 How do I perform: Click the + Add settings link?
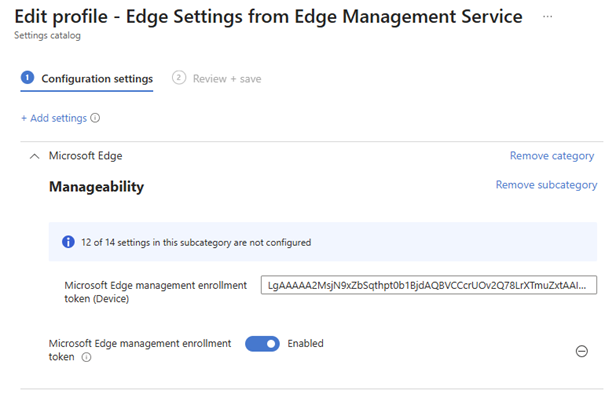[x=53, y=118]
